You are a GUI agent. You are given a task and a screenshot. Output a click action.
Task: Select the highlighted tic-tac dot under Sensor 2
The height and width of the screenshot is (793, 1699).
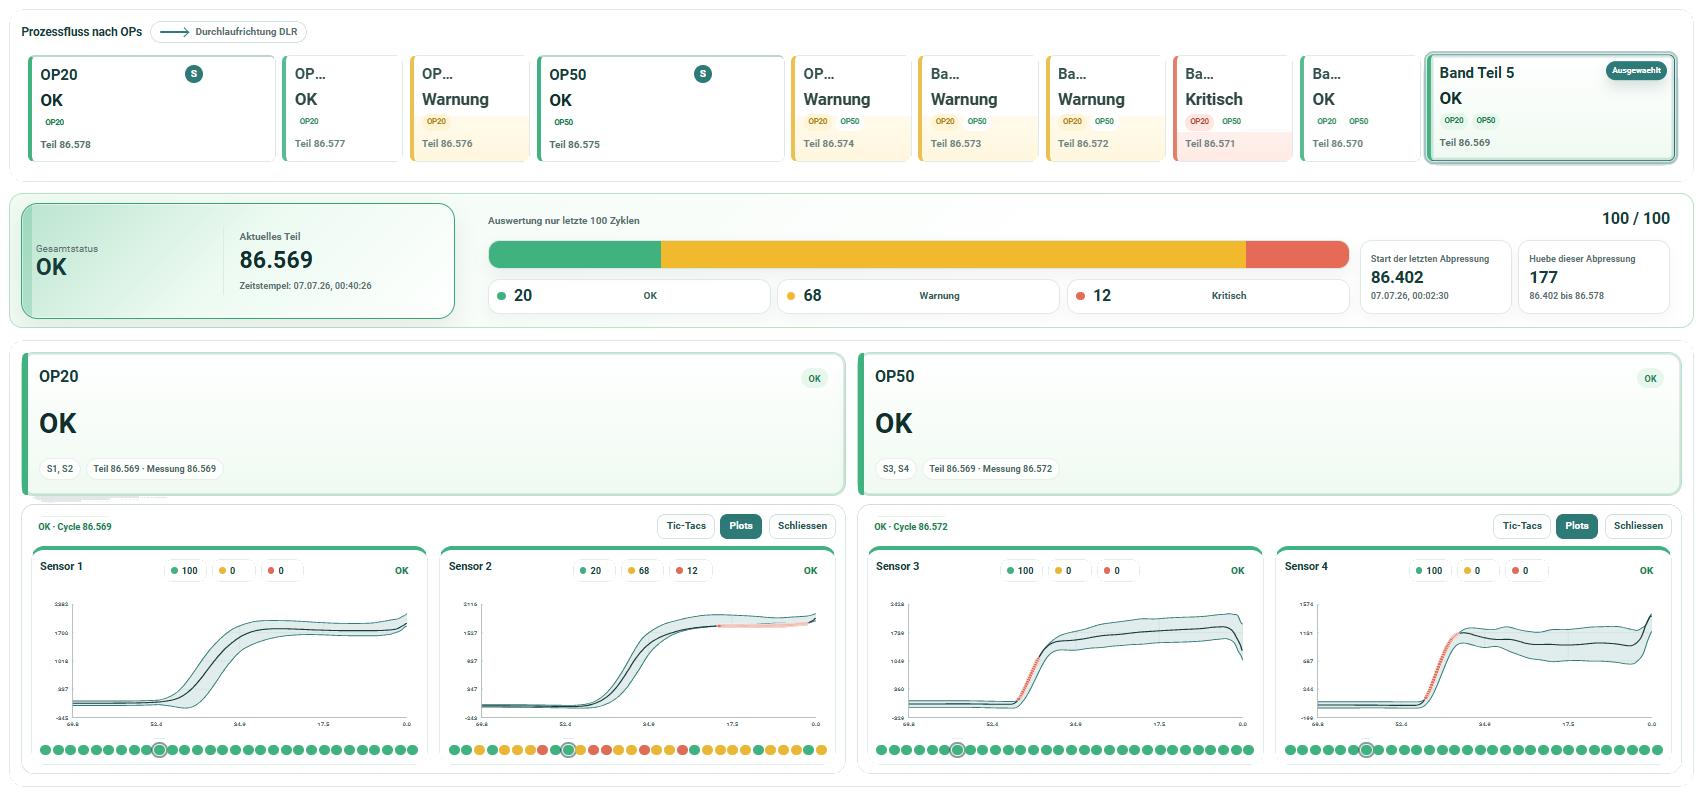(568, 750)
